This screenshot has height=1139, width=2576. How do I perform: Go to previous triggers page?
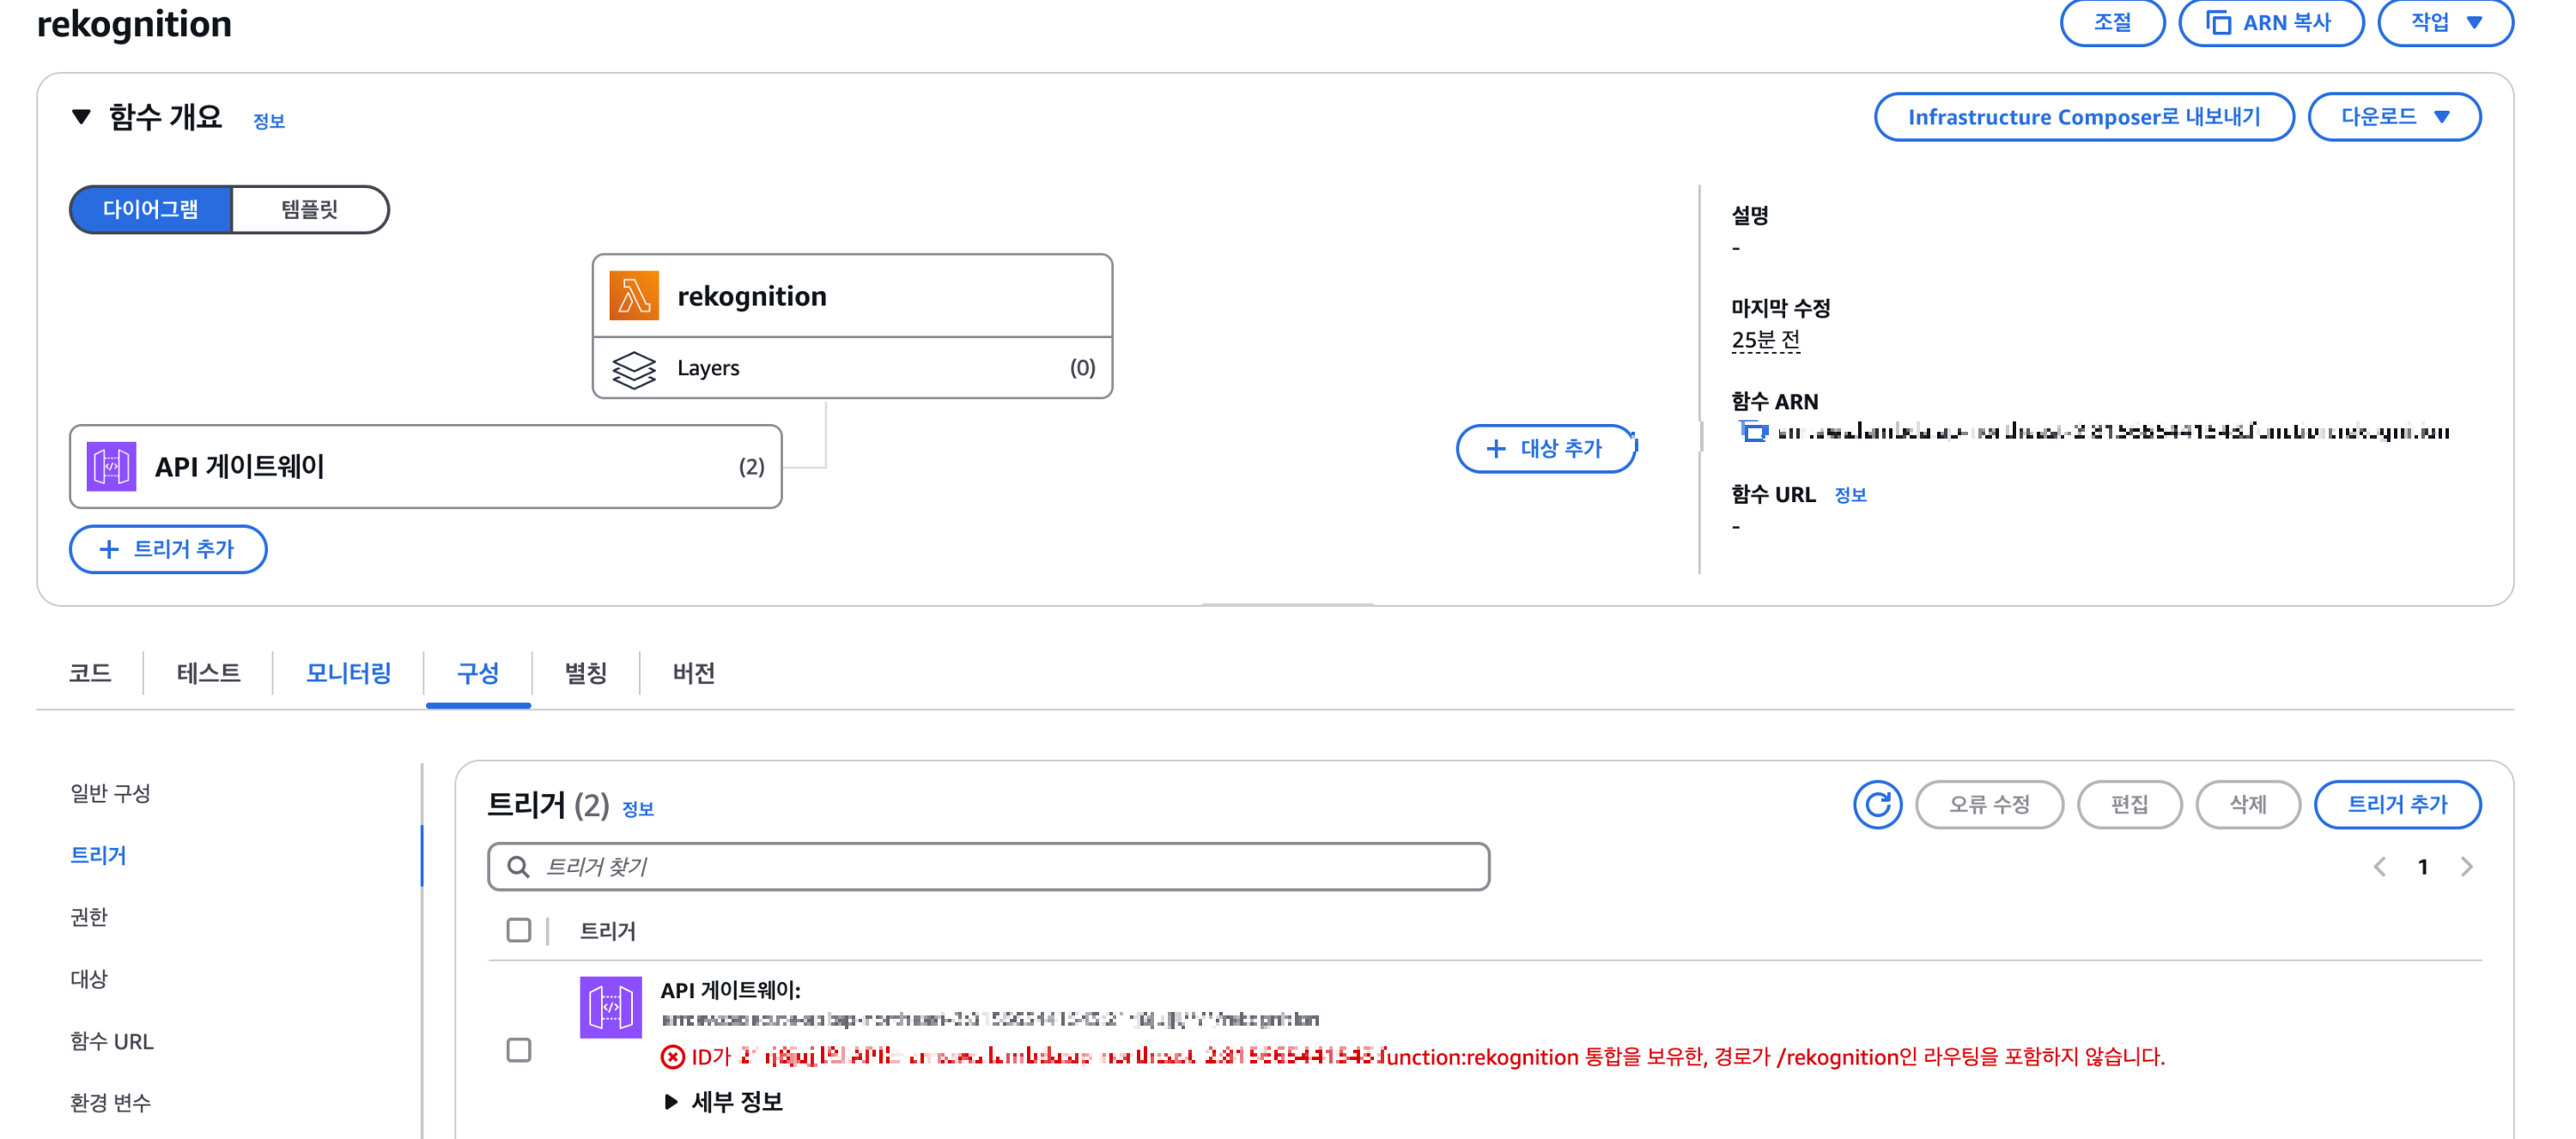point(2380,867)
